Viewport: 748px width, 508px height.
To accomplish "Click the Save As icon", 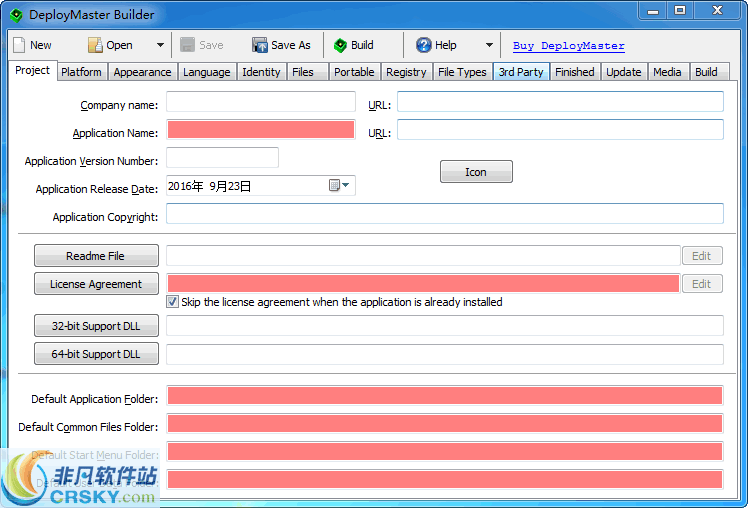I will click(260, 45).
